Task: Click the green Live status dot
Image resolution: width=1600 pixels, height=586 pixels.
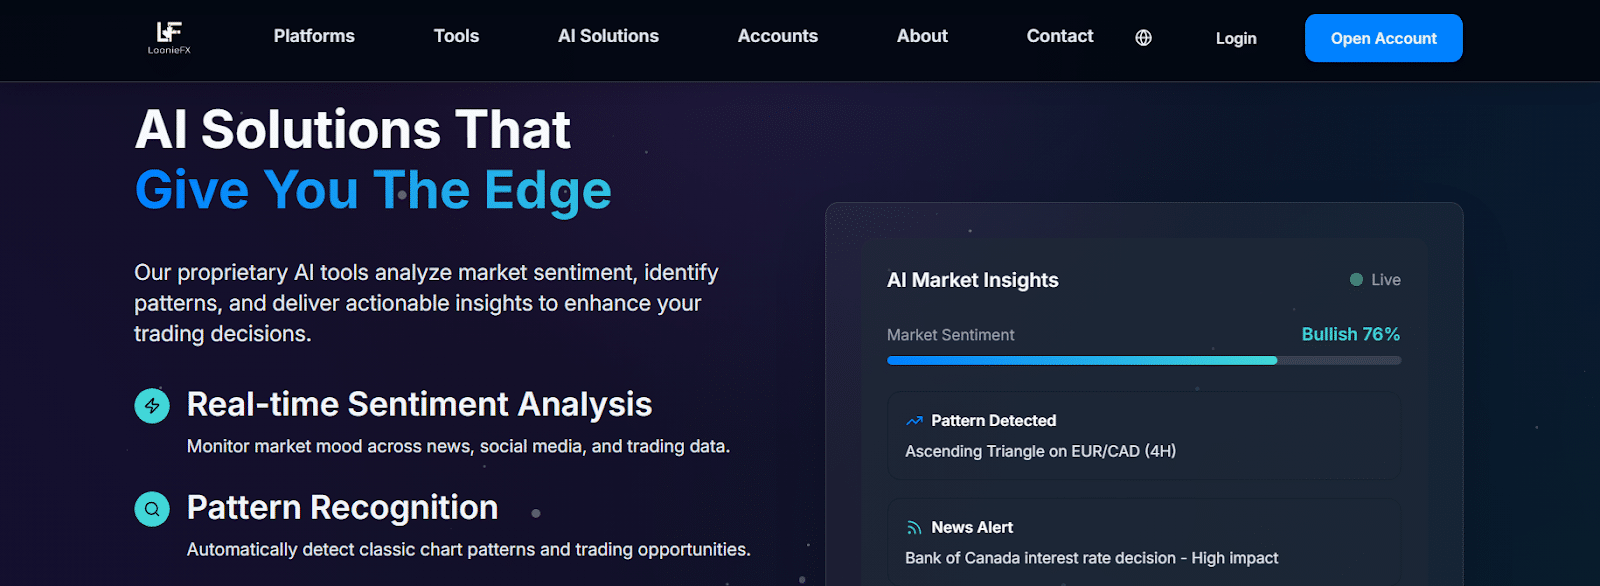Action: click(1356, 280)
